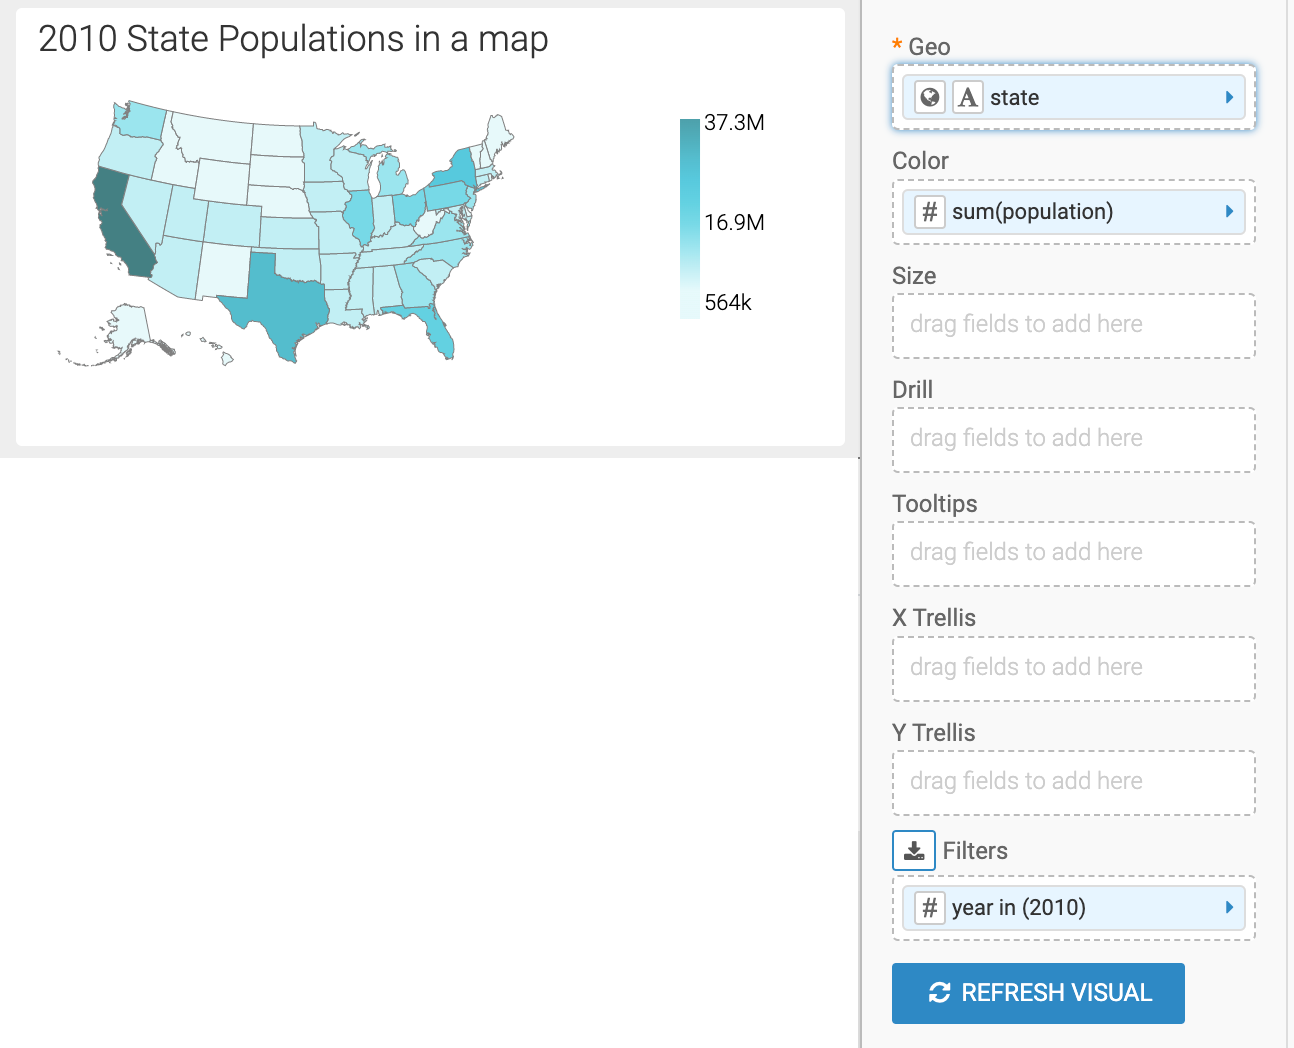Click the X Trellis shelf drop area
Screen dimensions: 1294x1048
point(1073,668)
